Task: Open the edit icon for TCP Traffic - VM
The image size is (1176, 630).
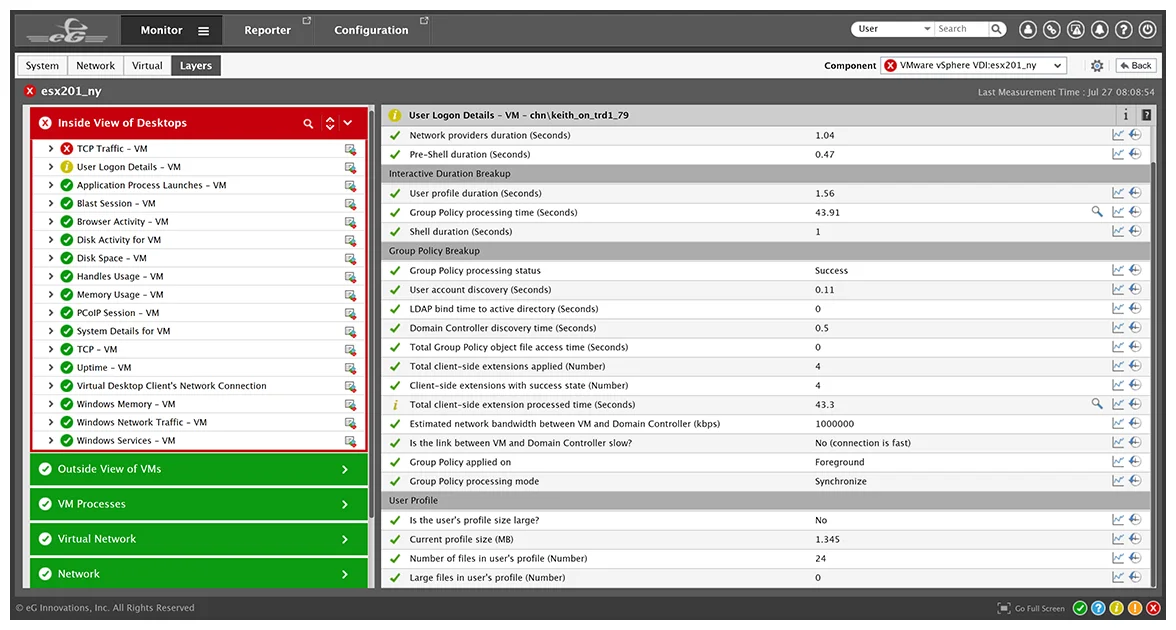Action: point(350,149)
